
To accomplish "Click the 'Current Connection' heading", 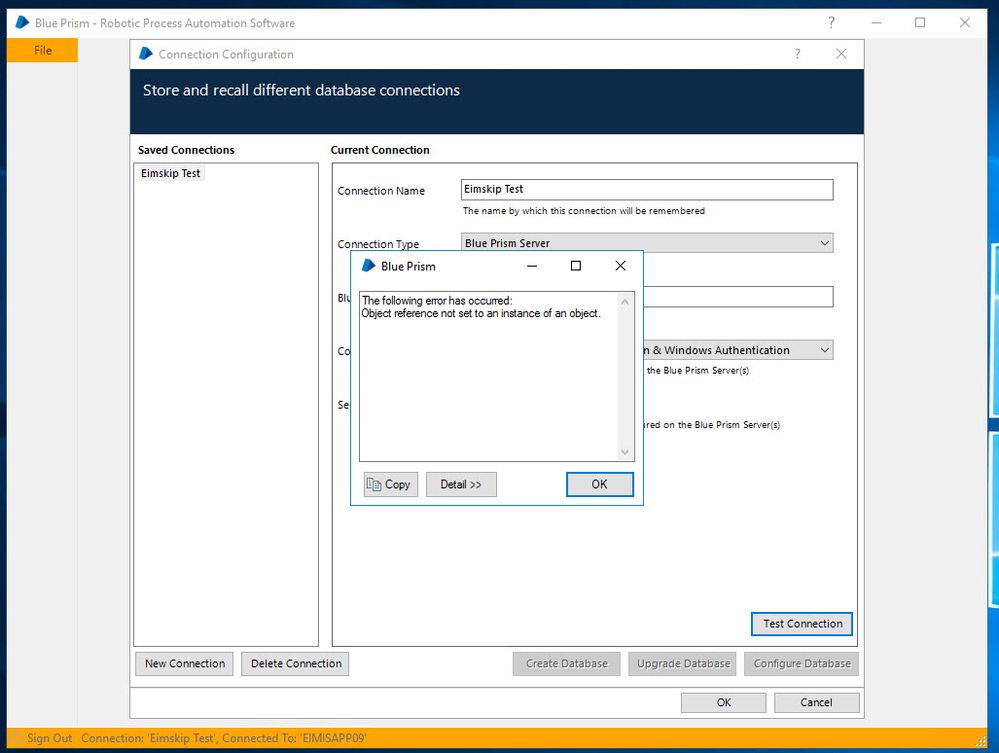I will [x=380, y=150].
